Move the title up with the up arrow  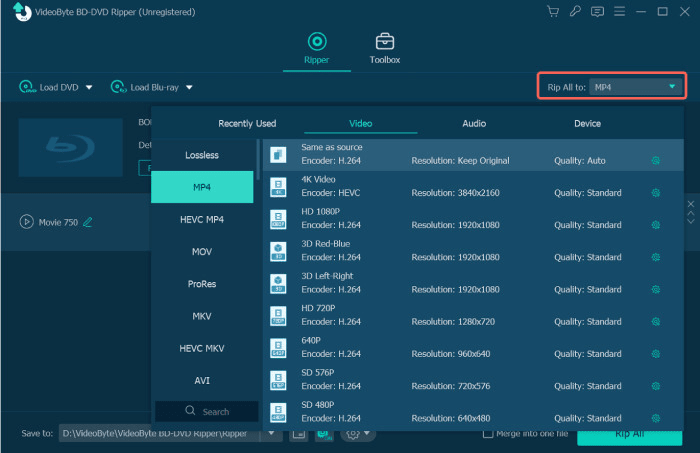click(691, 213)
